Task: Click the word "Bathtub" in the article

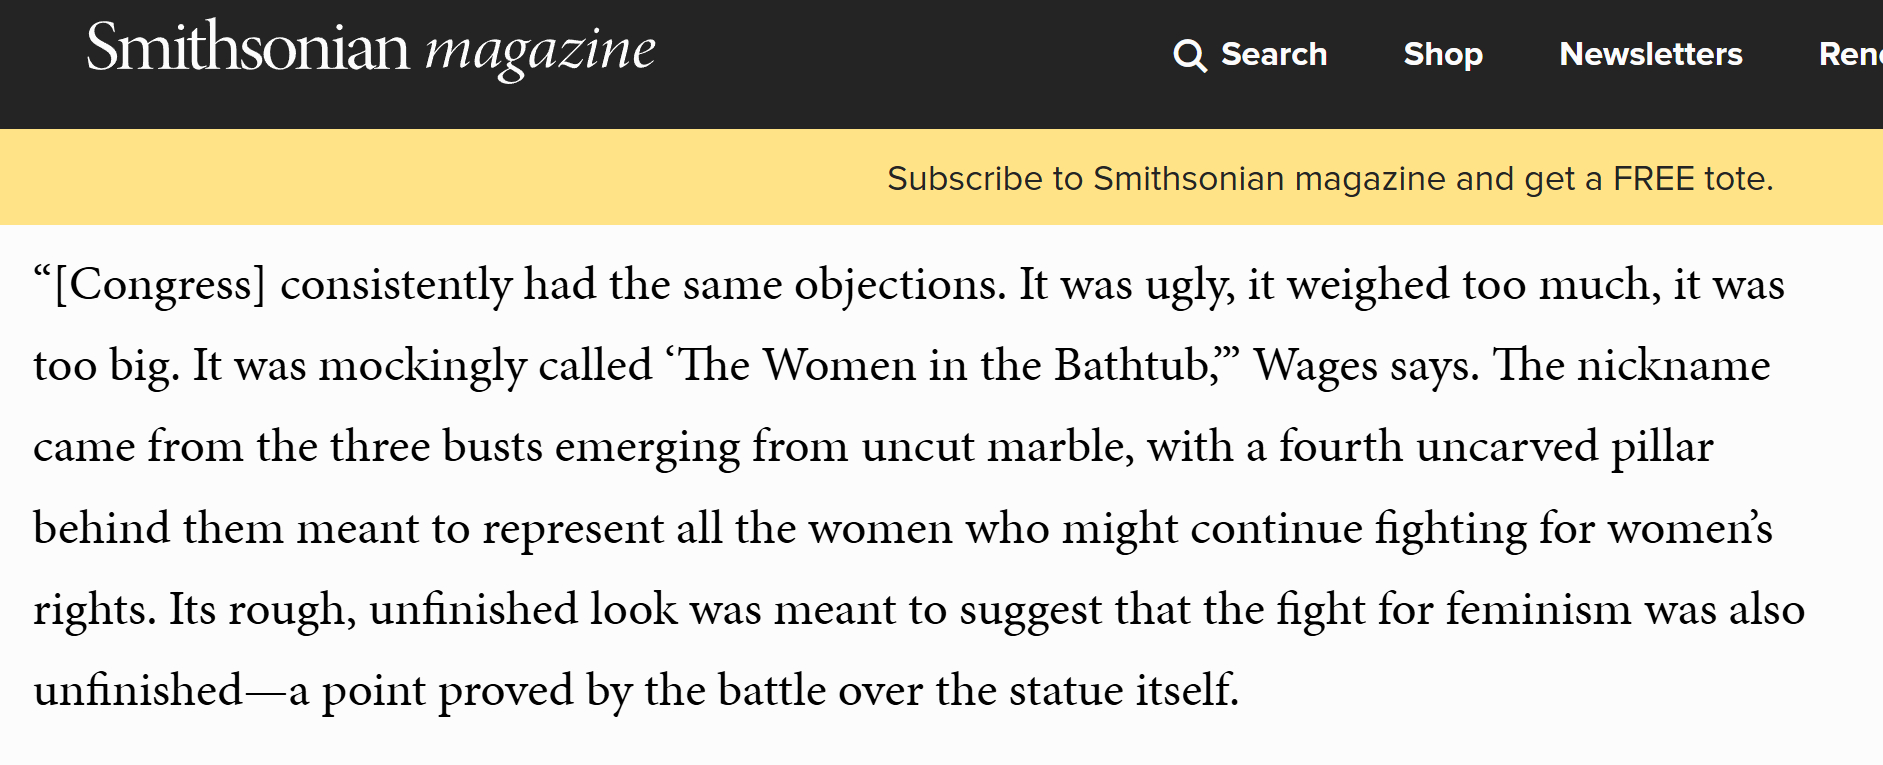Action: 1133,365
